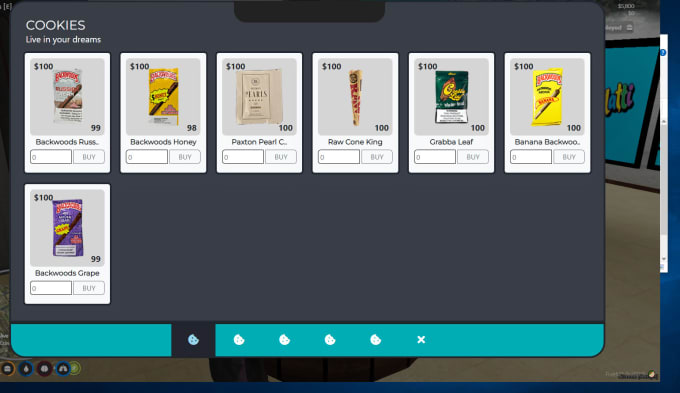This screenshot has height=393, width=680.
Task: Click the brain stress HUD icon
Action: pyautogui.click(x=44, y=369)
